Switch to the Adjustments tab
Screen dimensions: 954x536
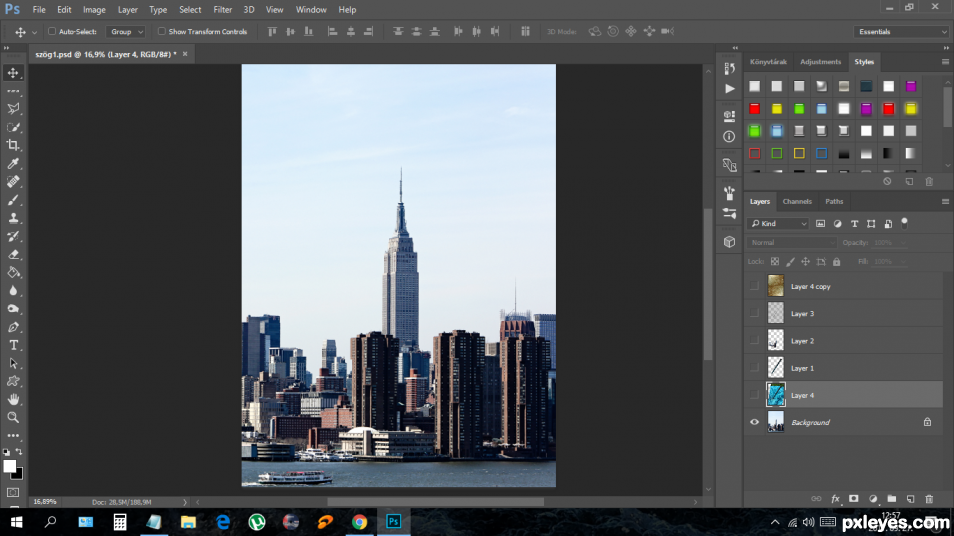(x=820, y=62)
